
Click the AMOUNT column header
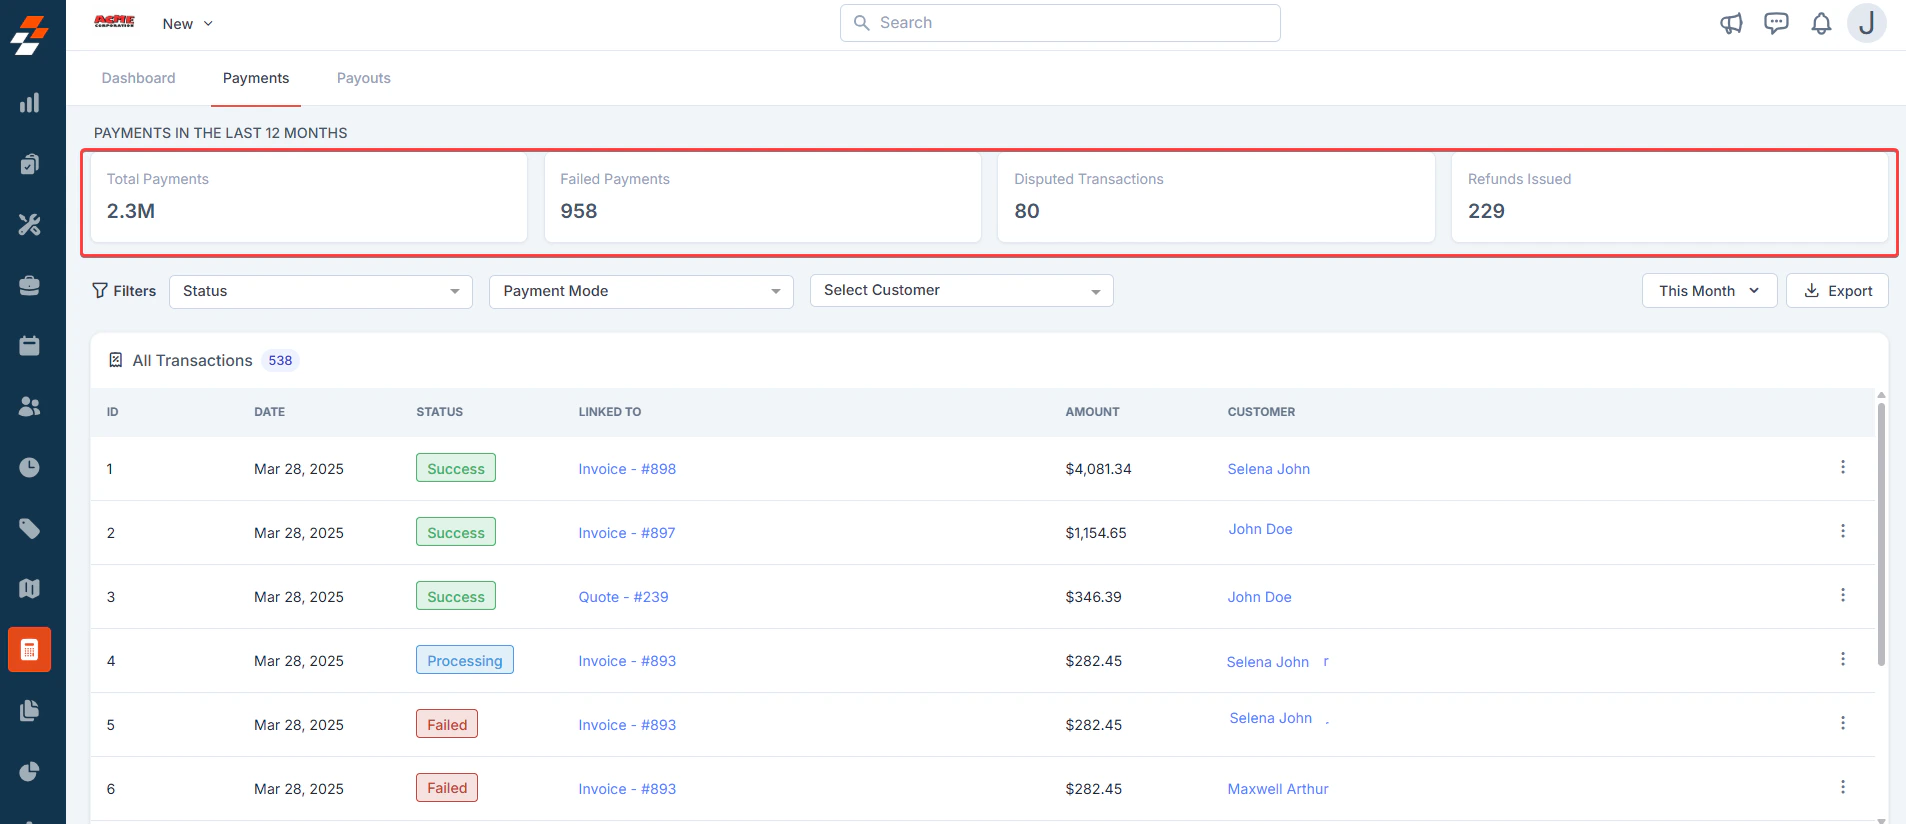[x=1092, y=412]
